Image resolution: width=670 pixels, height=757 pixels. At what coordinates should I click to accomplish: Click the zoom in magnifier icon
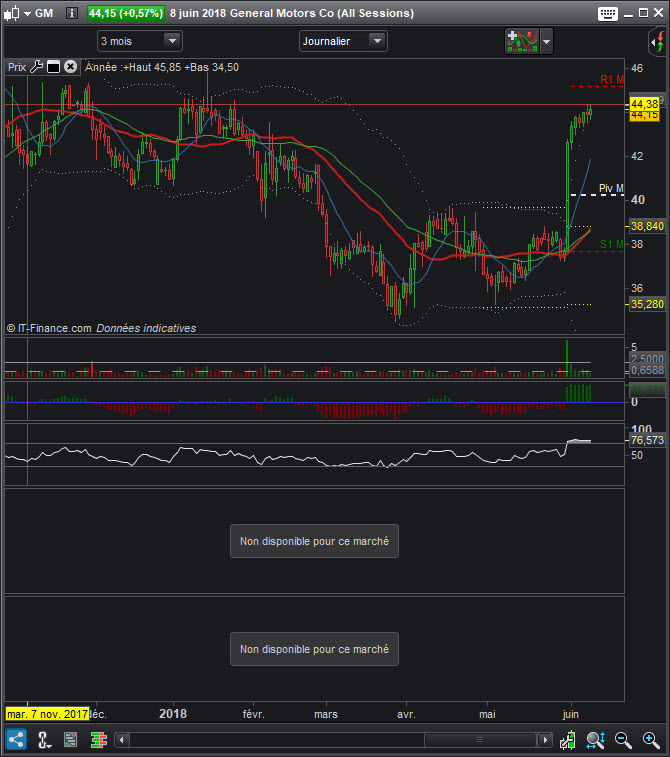click(x=651, y=740)
